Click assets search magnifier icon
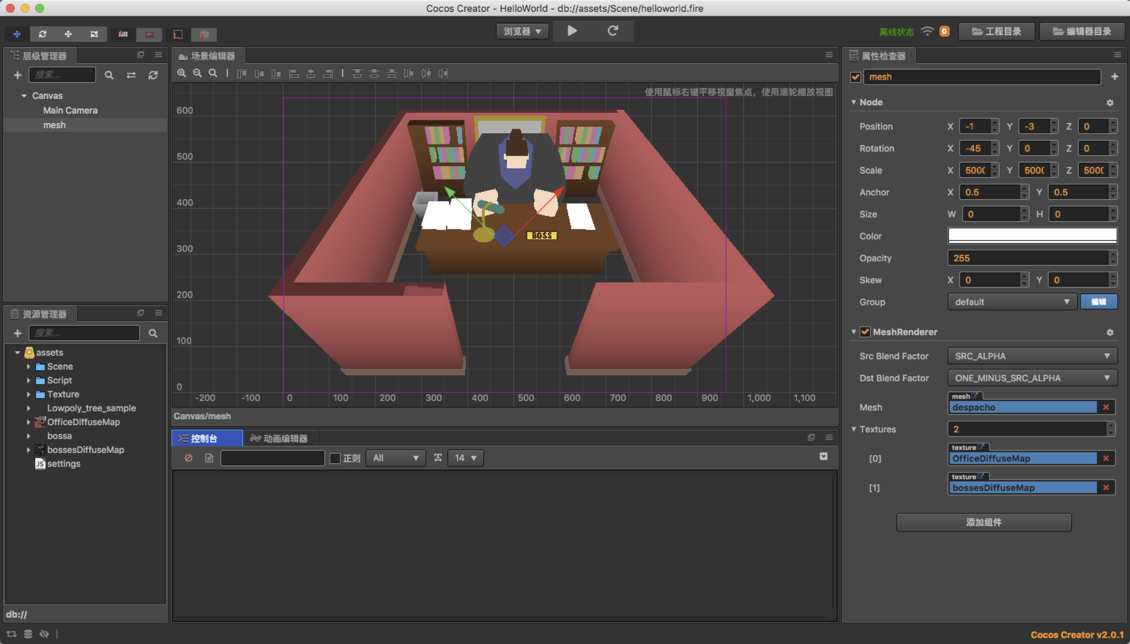Viewport: 1130px width, 644px height. (x=153, y=333)
